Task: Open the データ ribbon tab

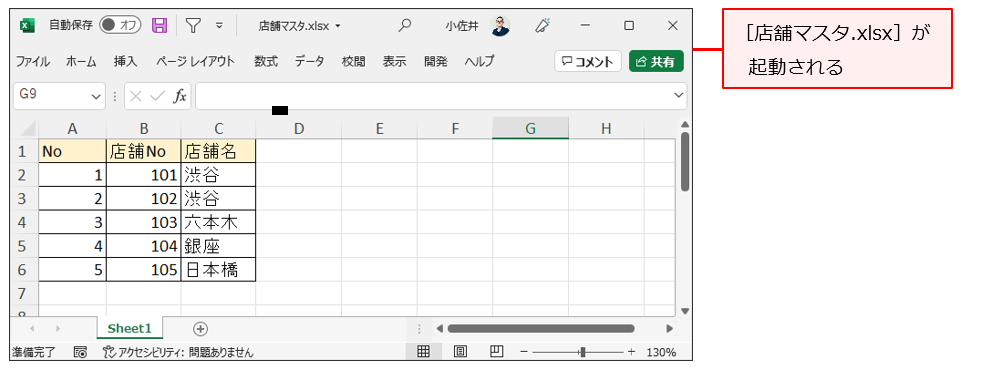Action: pyautogui.click(x=309, y=62)
